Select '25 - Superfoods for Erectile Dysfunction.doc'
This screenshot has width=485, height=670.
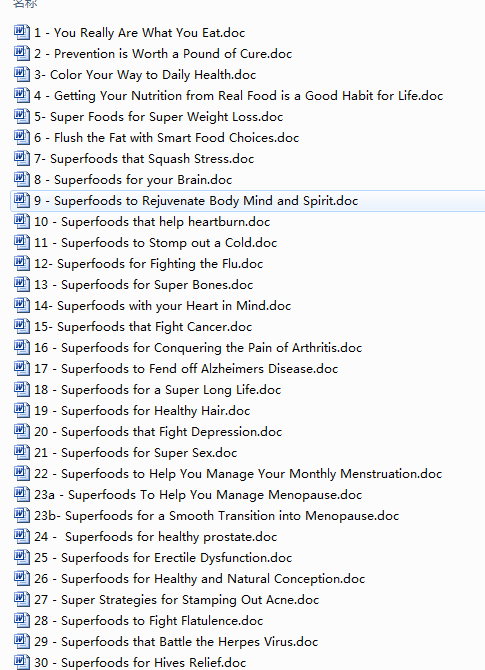coord(163,558)
